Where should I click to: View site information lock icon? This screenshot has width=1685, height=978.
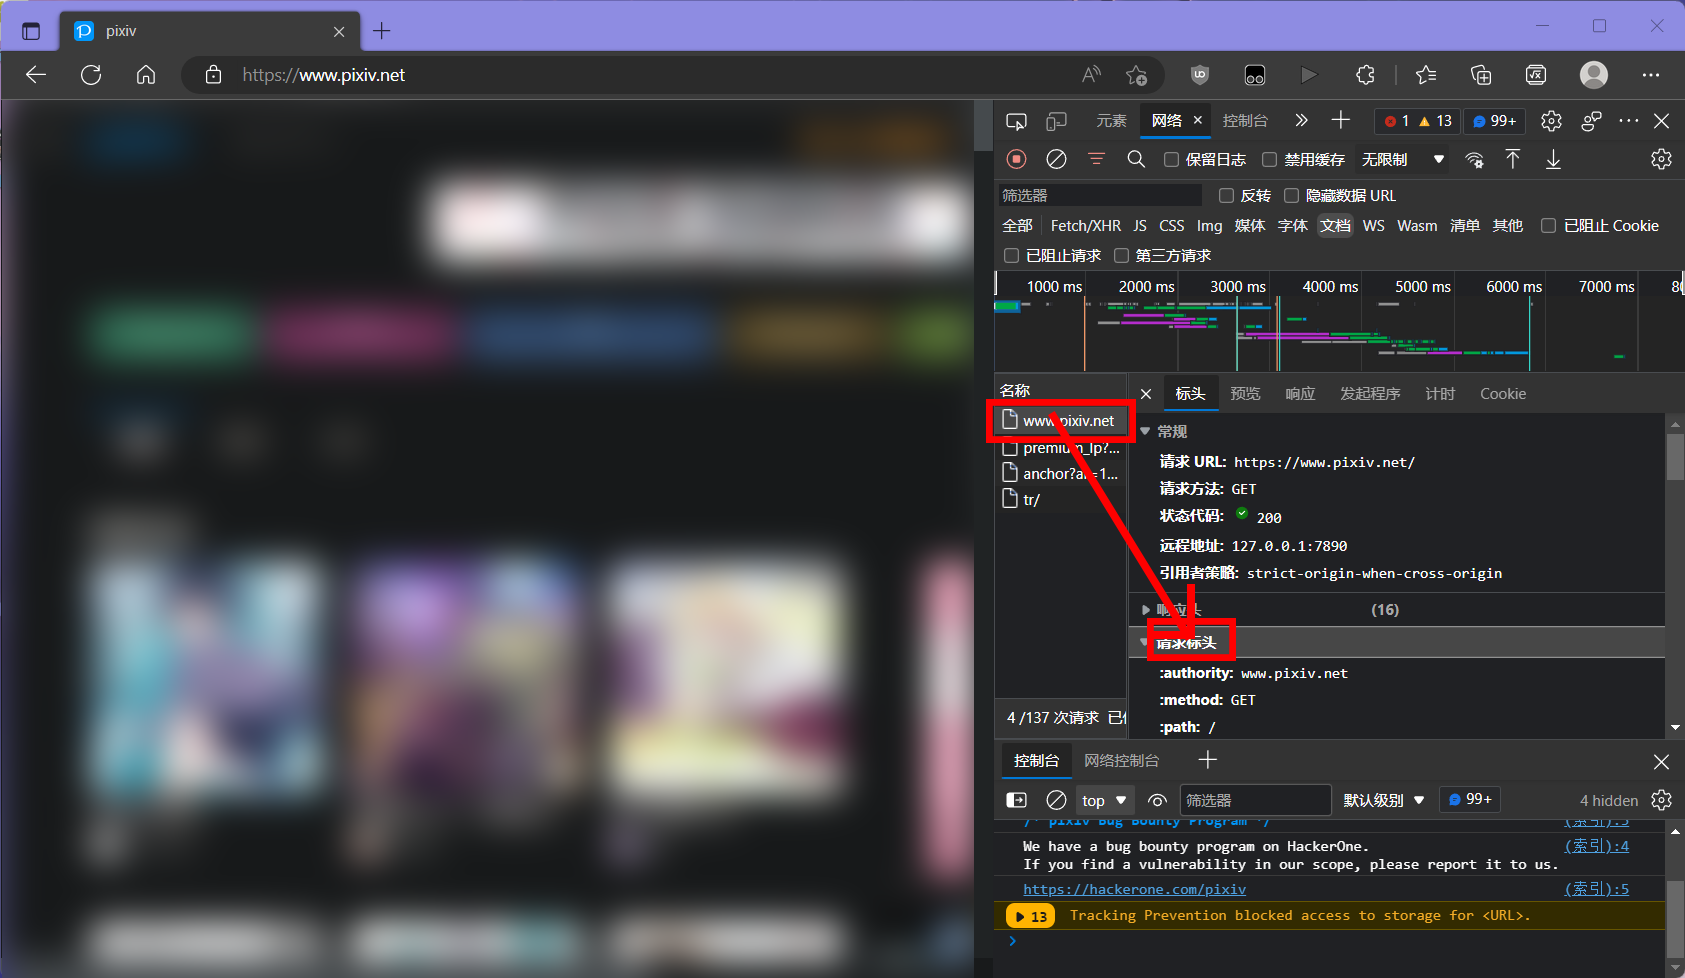coord(213,75)
